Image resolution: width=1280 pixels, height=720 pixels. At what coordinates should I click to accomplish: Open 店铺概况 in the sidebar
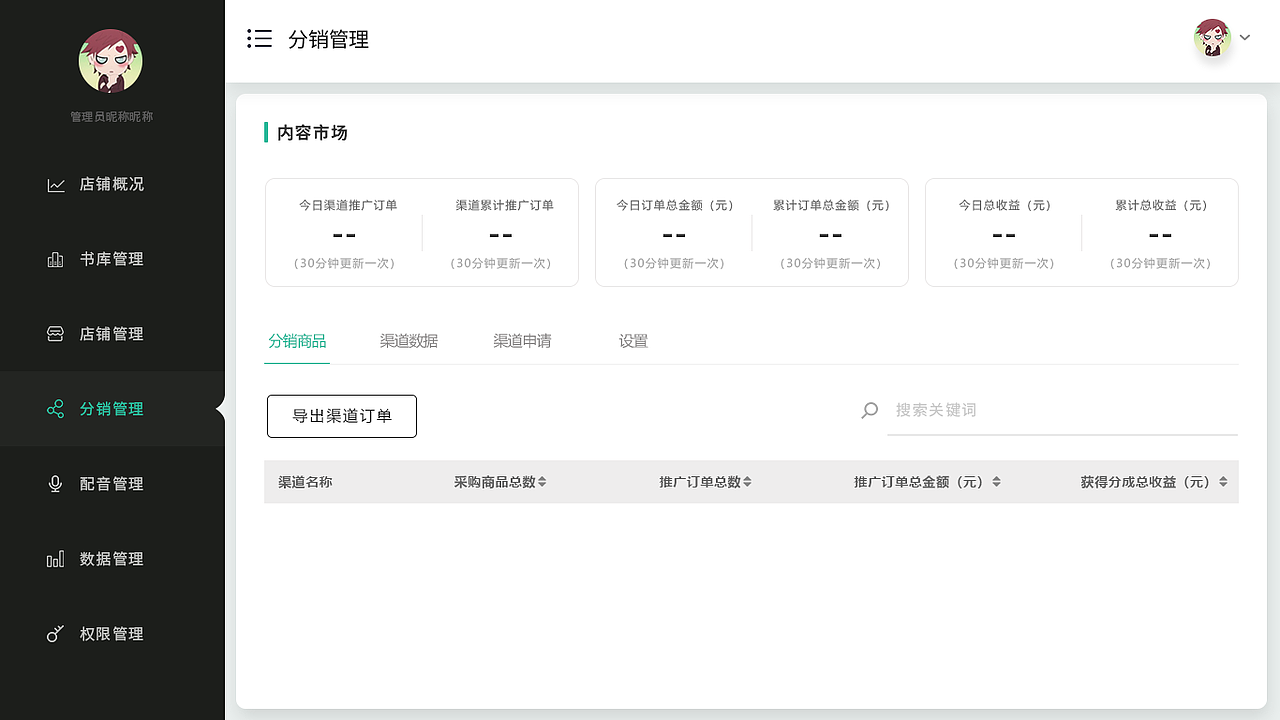tap(112, 184)
